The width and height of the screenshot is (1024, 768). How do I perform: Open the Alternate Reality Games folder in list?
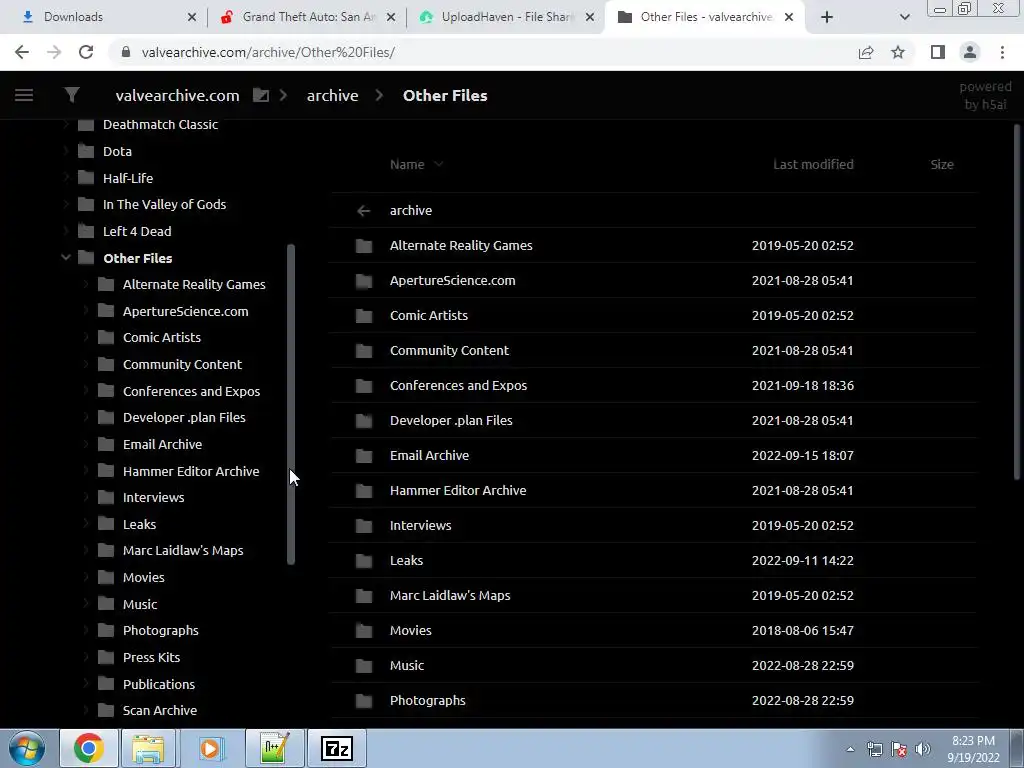point(461,246)
